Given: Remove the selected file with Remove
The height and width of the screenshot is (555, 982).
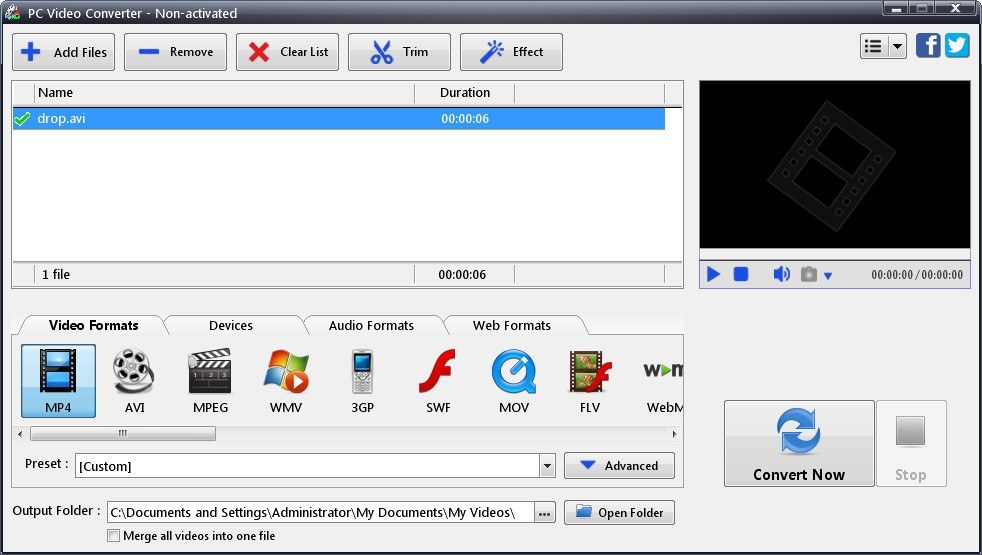Looking at the screenshot, I should coord(175,52).
